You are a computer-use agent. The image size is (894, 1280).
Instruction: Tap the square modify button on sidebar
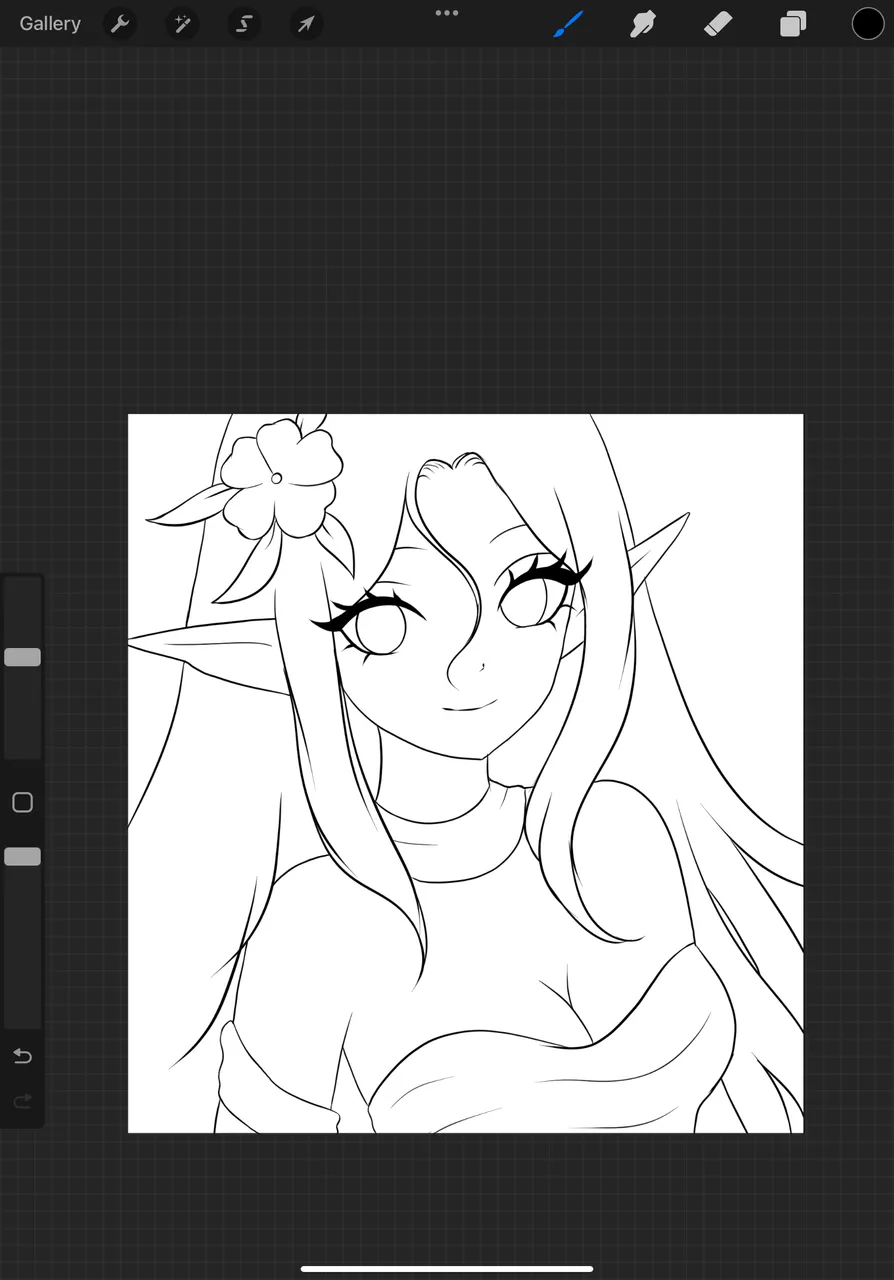22,802
